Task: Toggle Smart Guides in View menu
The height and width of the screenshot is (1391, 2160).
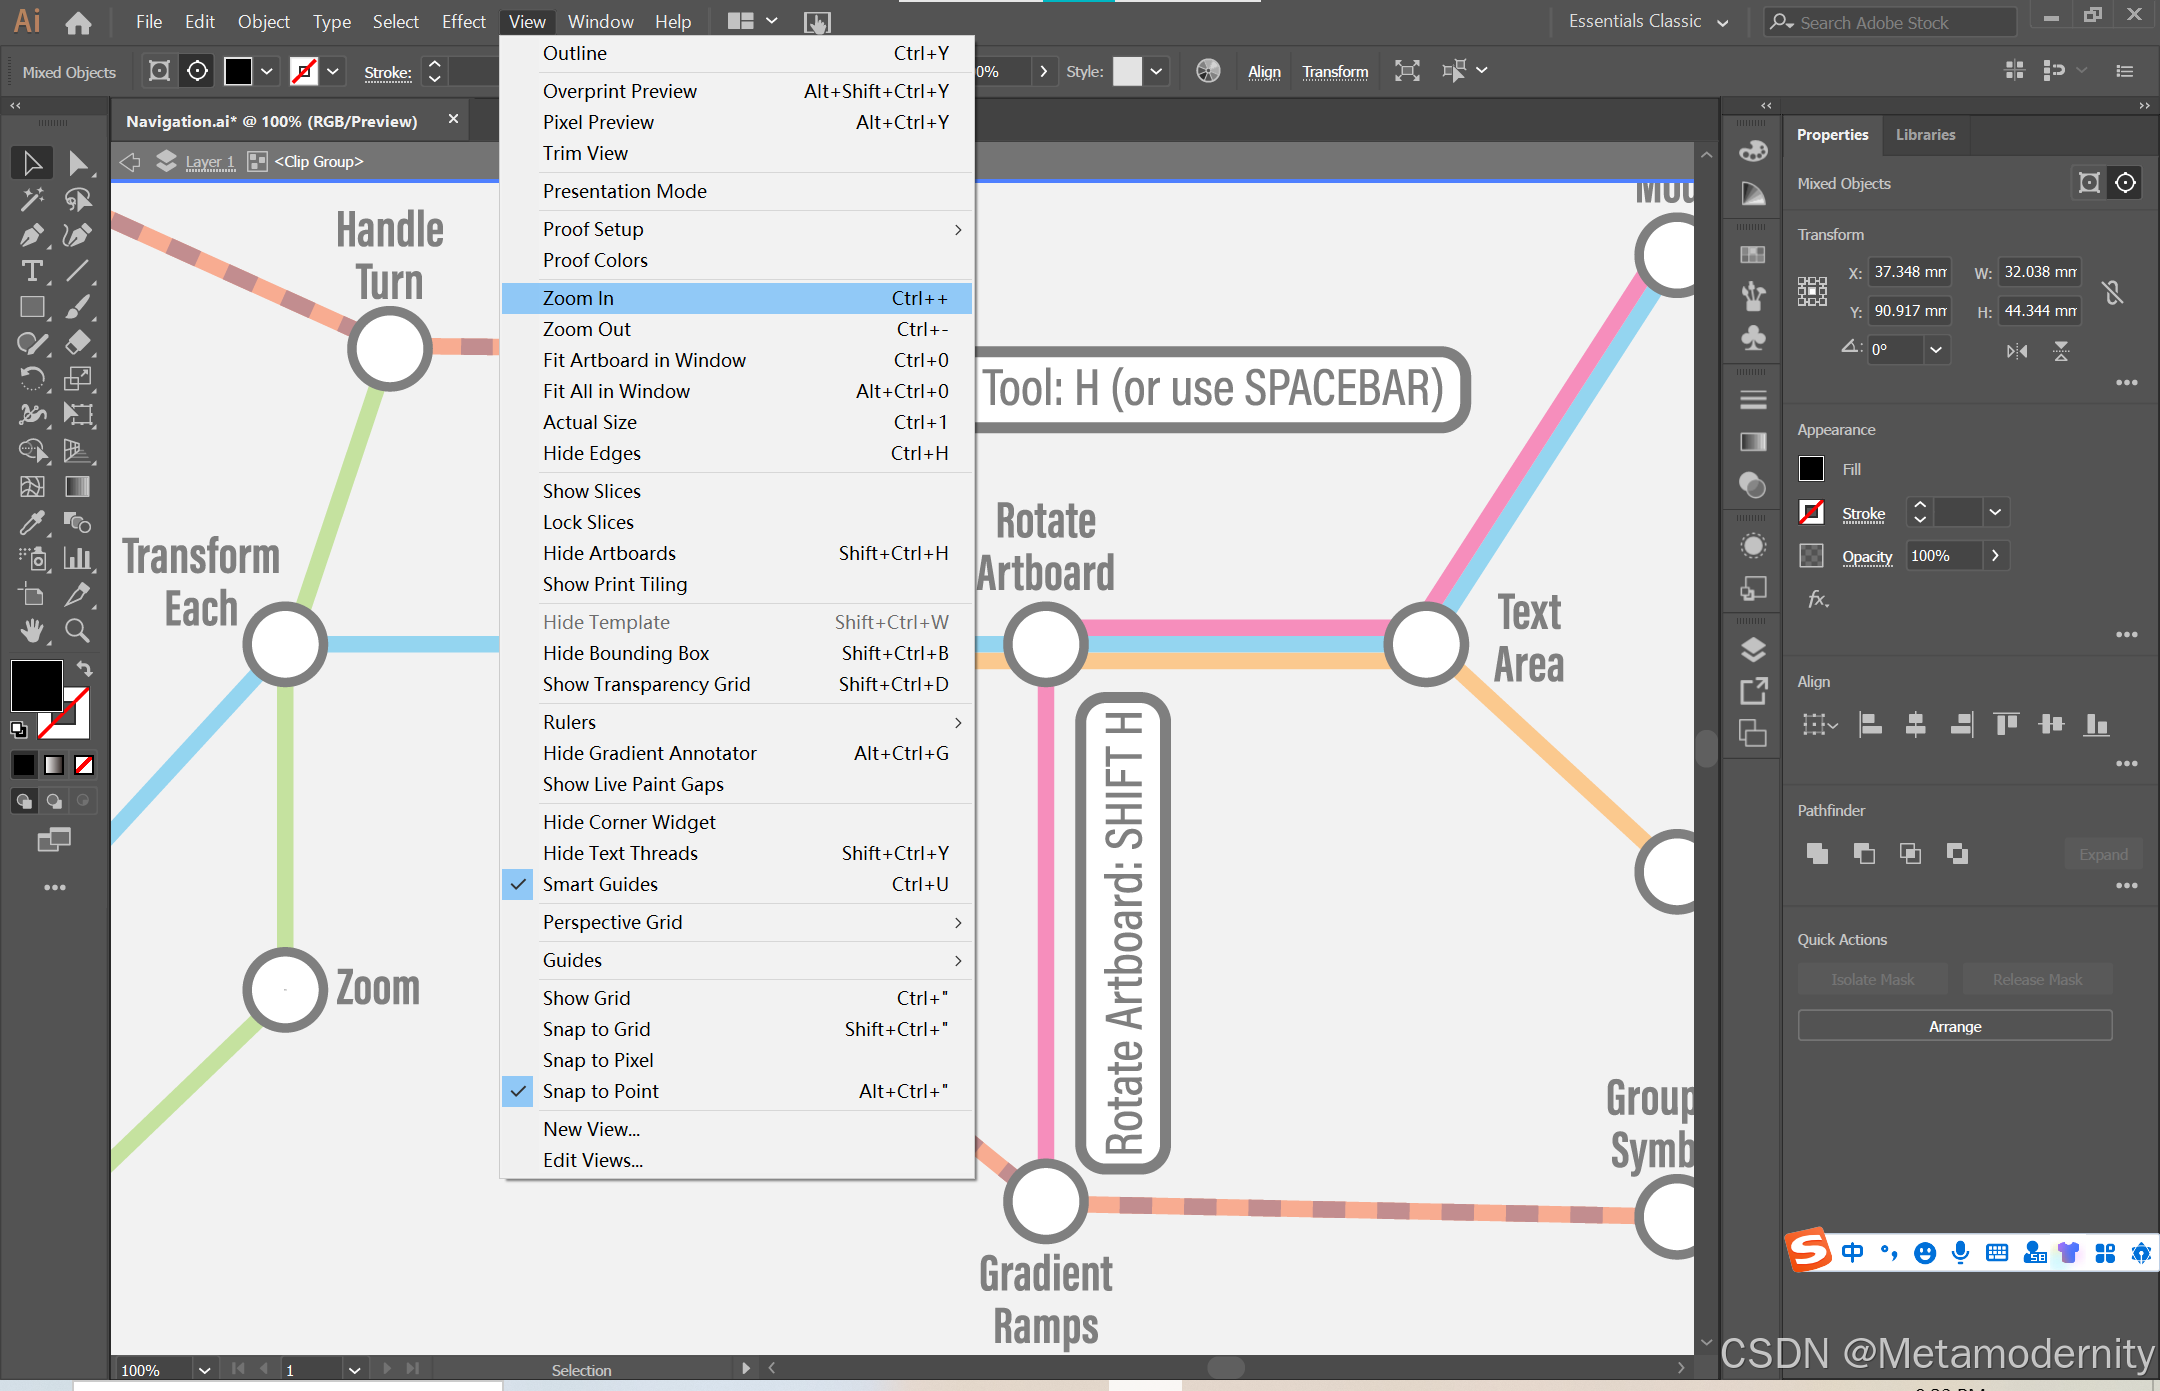Action: coord(600,884)
